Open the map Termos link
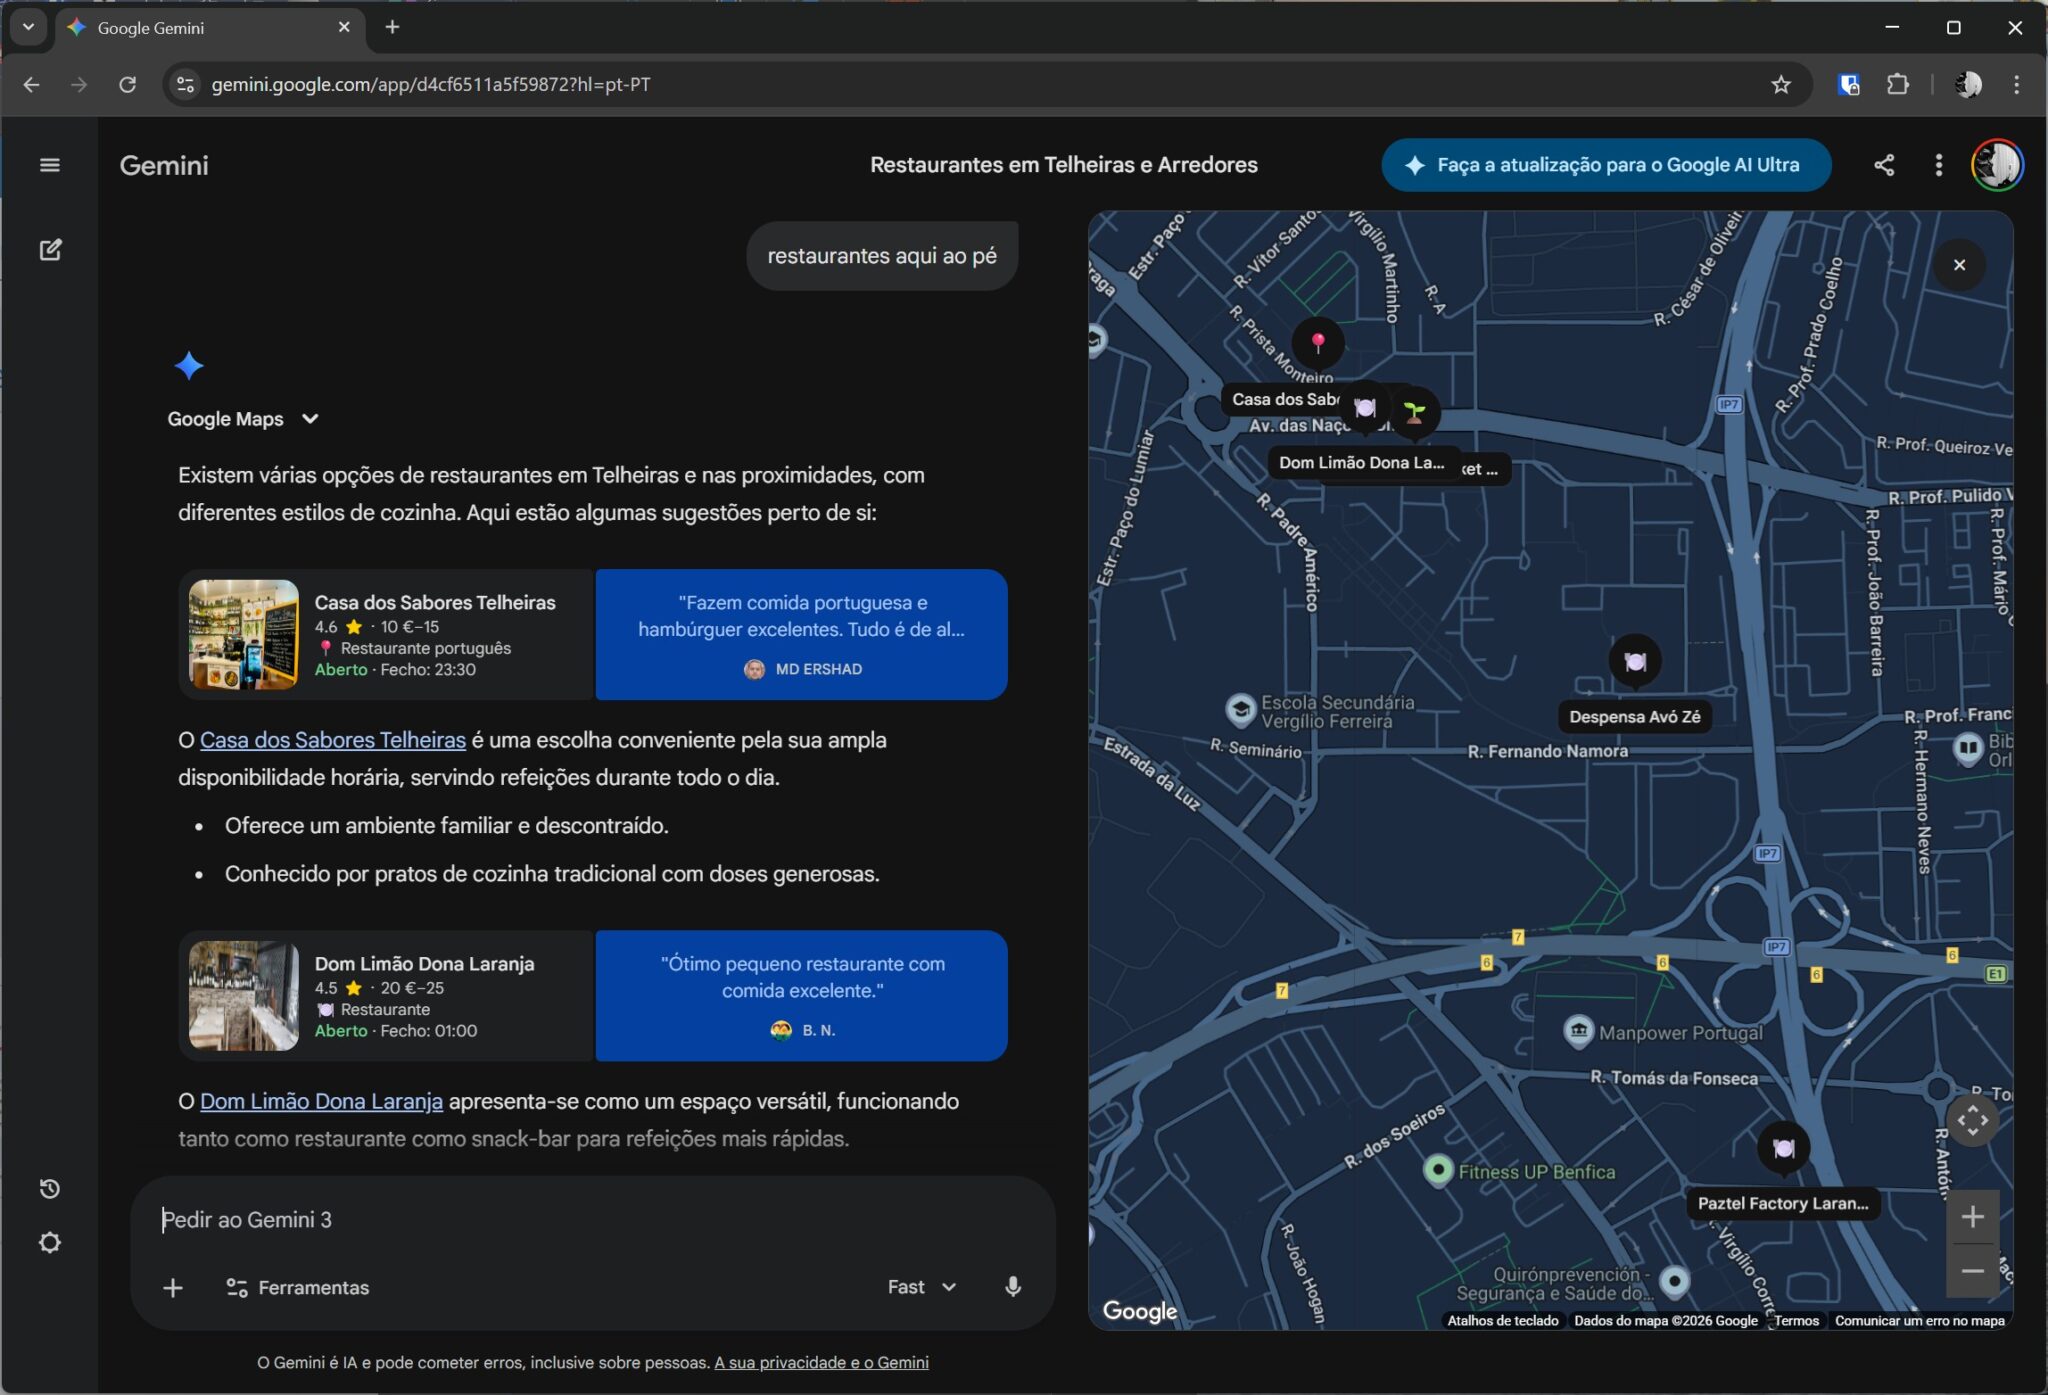Image resolution: width=2048 pixels, height=1395 pixels. [x=1796, y=1321]
